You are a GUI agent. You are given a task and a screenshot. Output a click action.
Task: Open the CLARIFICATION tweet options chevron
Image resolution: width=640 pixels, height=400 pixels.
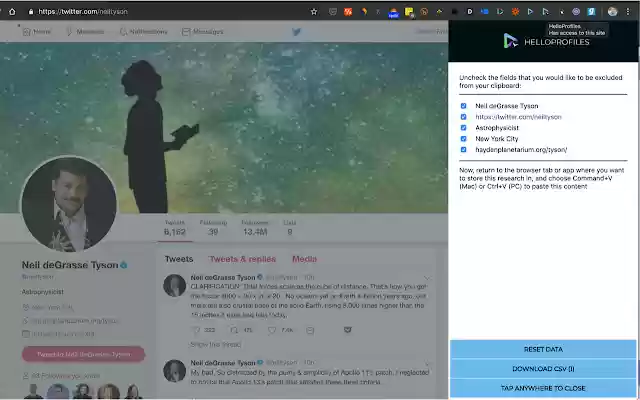427,278
